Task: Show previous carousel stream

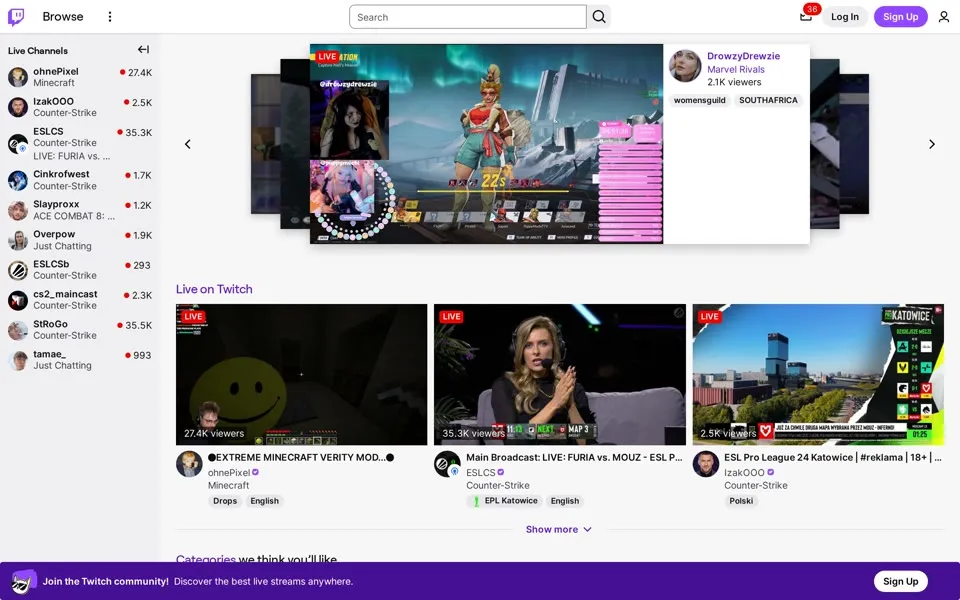Action: [x=188, y=144]
